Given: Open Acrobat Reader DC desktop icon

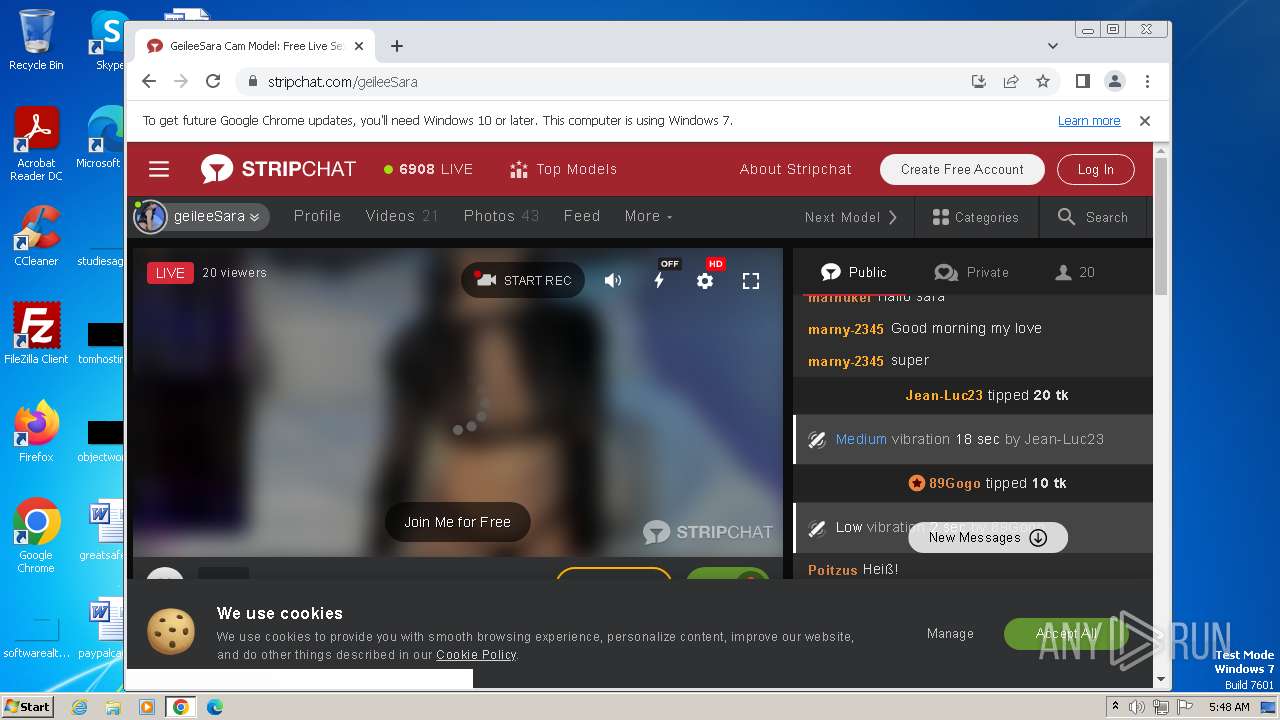Looking at the screenshot, I should click(x=36, y=144).
